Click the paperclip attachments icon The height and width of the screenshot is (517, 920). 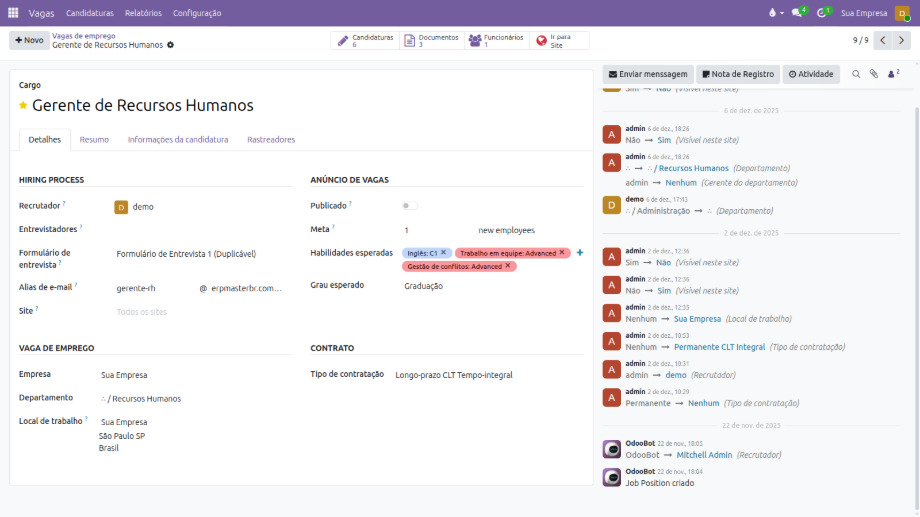pos(873,74)
